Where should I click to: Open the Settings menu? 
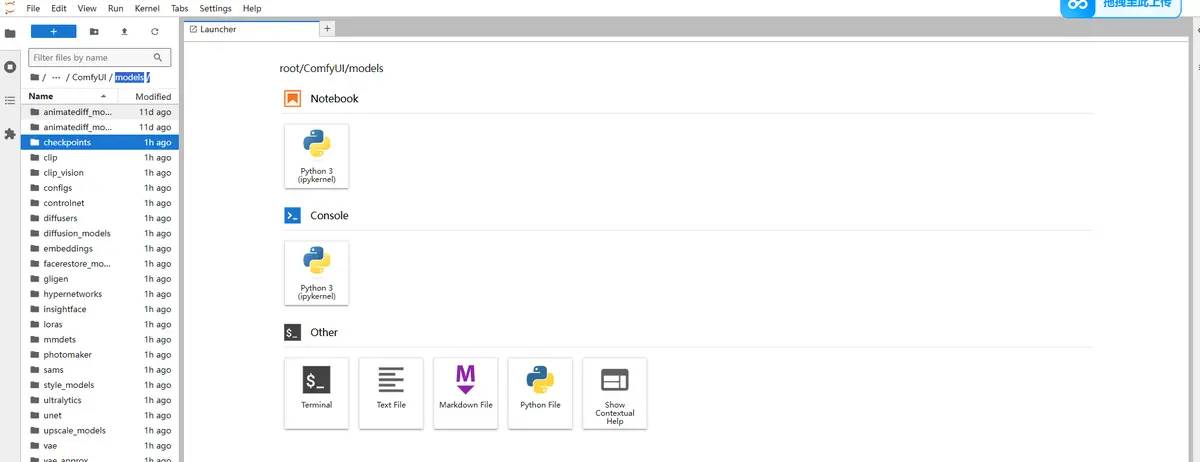[x=215, y=8]
